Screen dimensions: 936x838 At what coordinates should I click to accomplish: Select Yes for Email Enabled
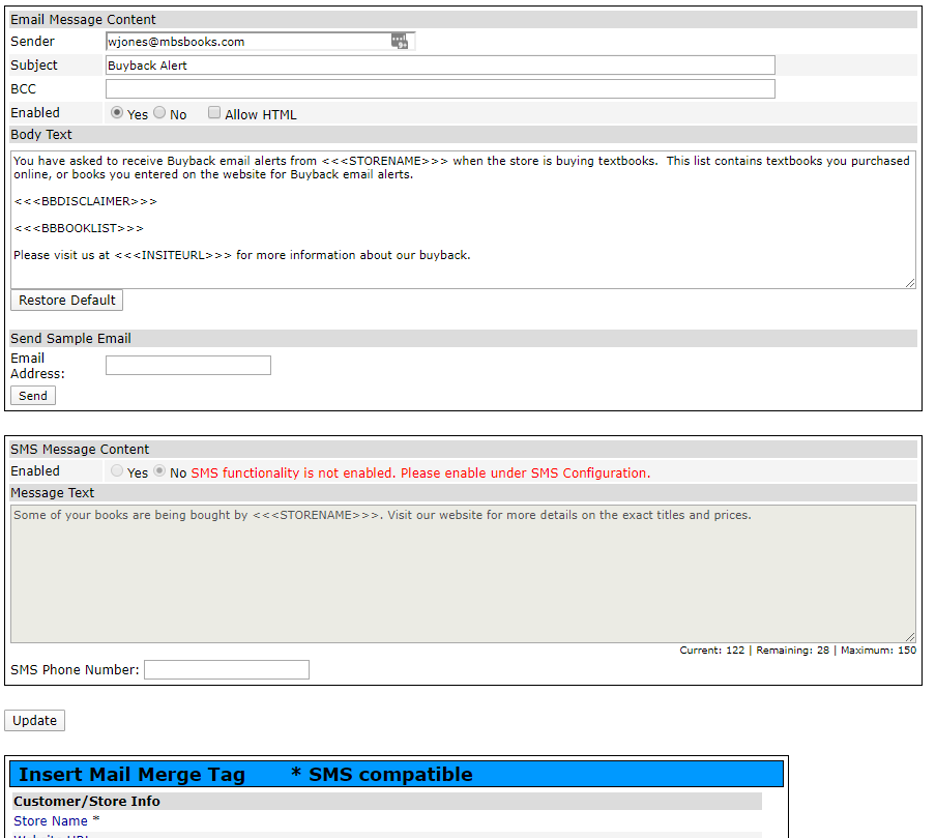point(117,114)
